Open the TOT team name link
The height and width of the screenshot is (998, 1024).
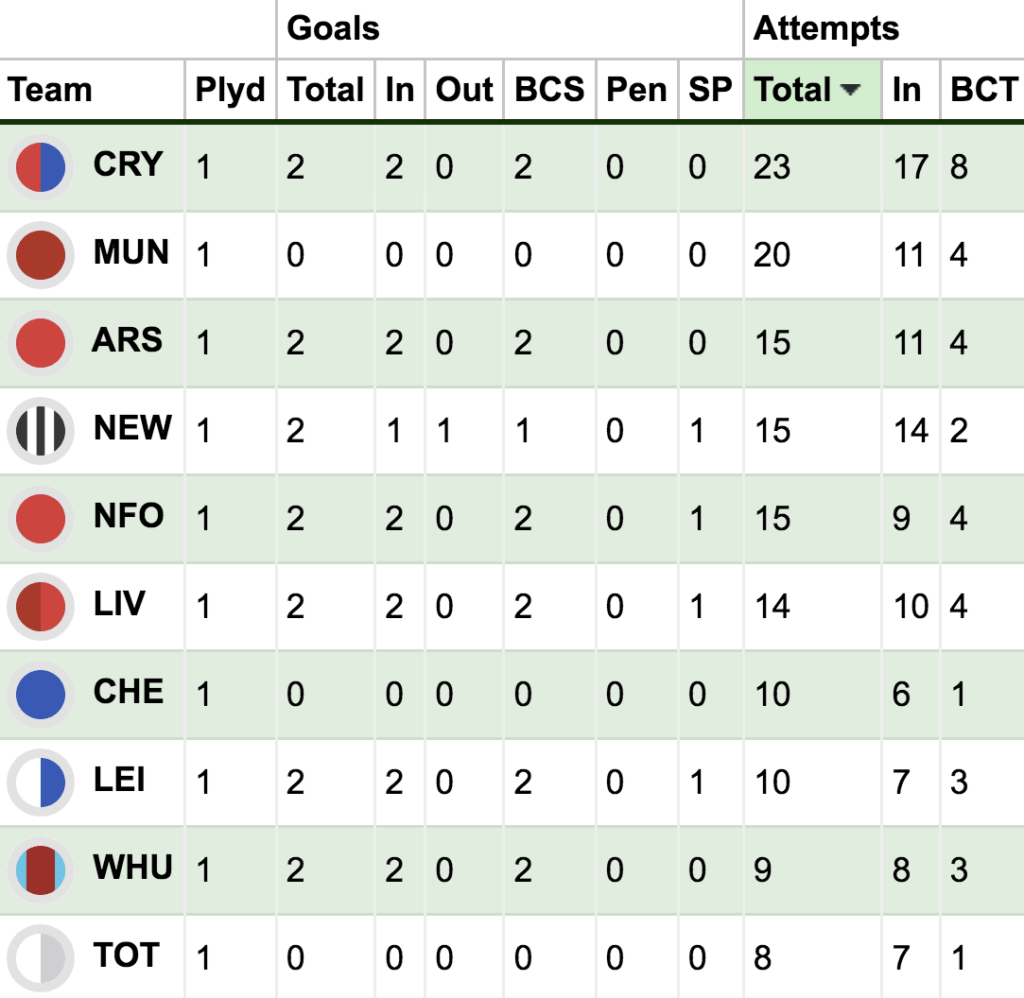click(126, 955)
